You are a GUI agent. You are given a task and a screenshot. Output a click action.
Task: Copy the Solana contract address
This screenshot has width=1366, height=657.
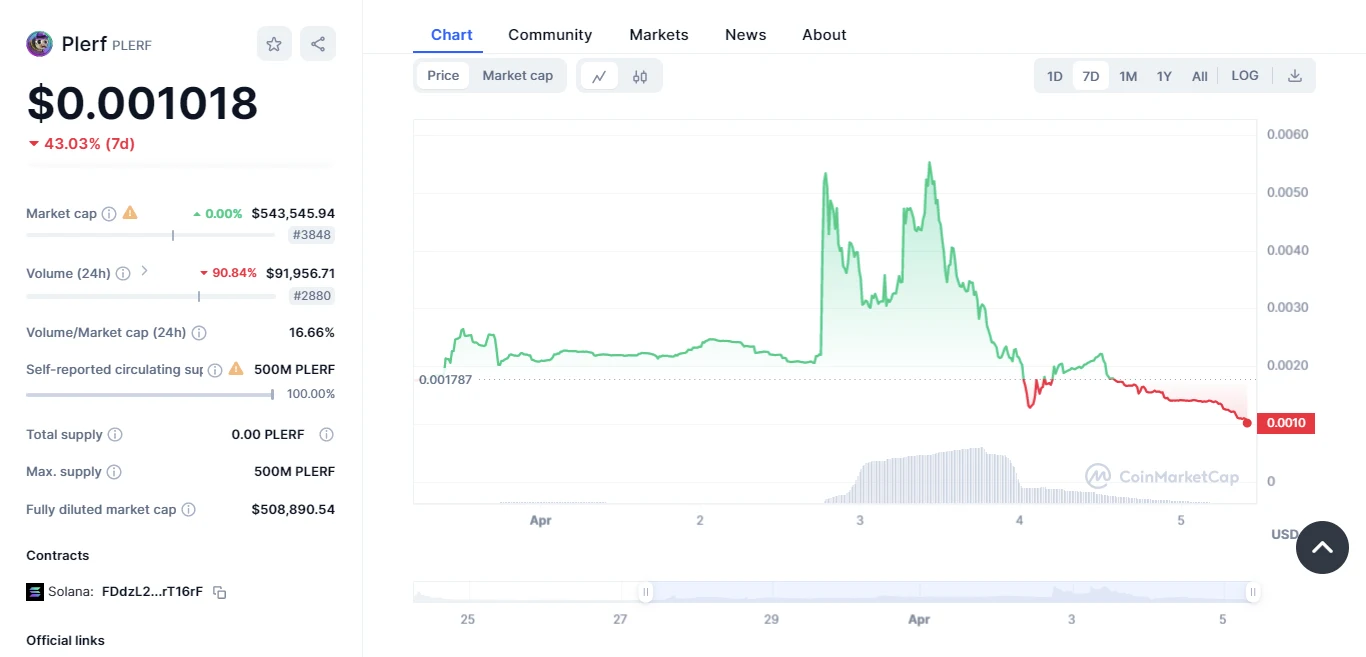pyautogui.click(x=220, y=592)
